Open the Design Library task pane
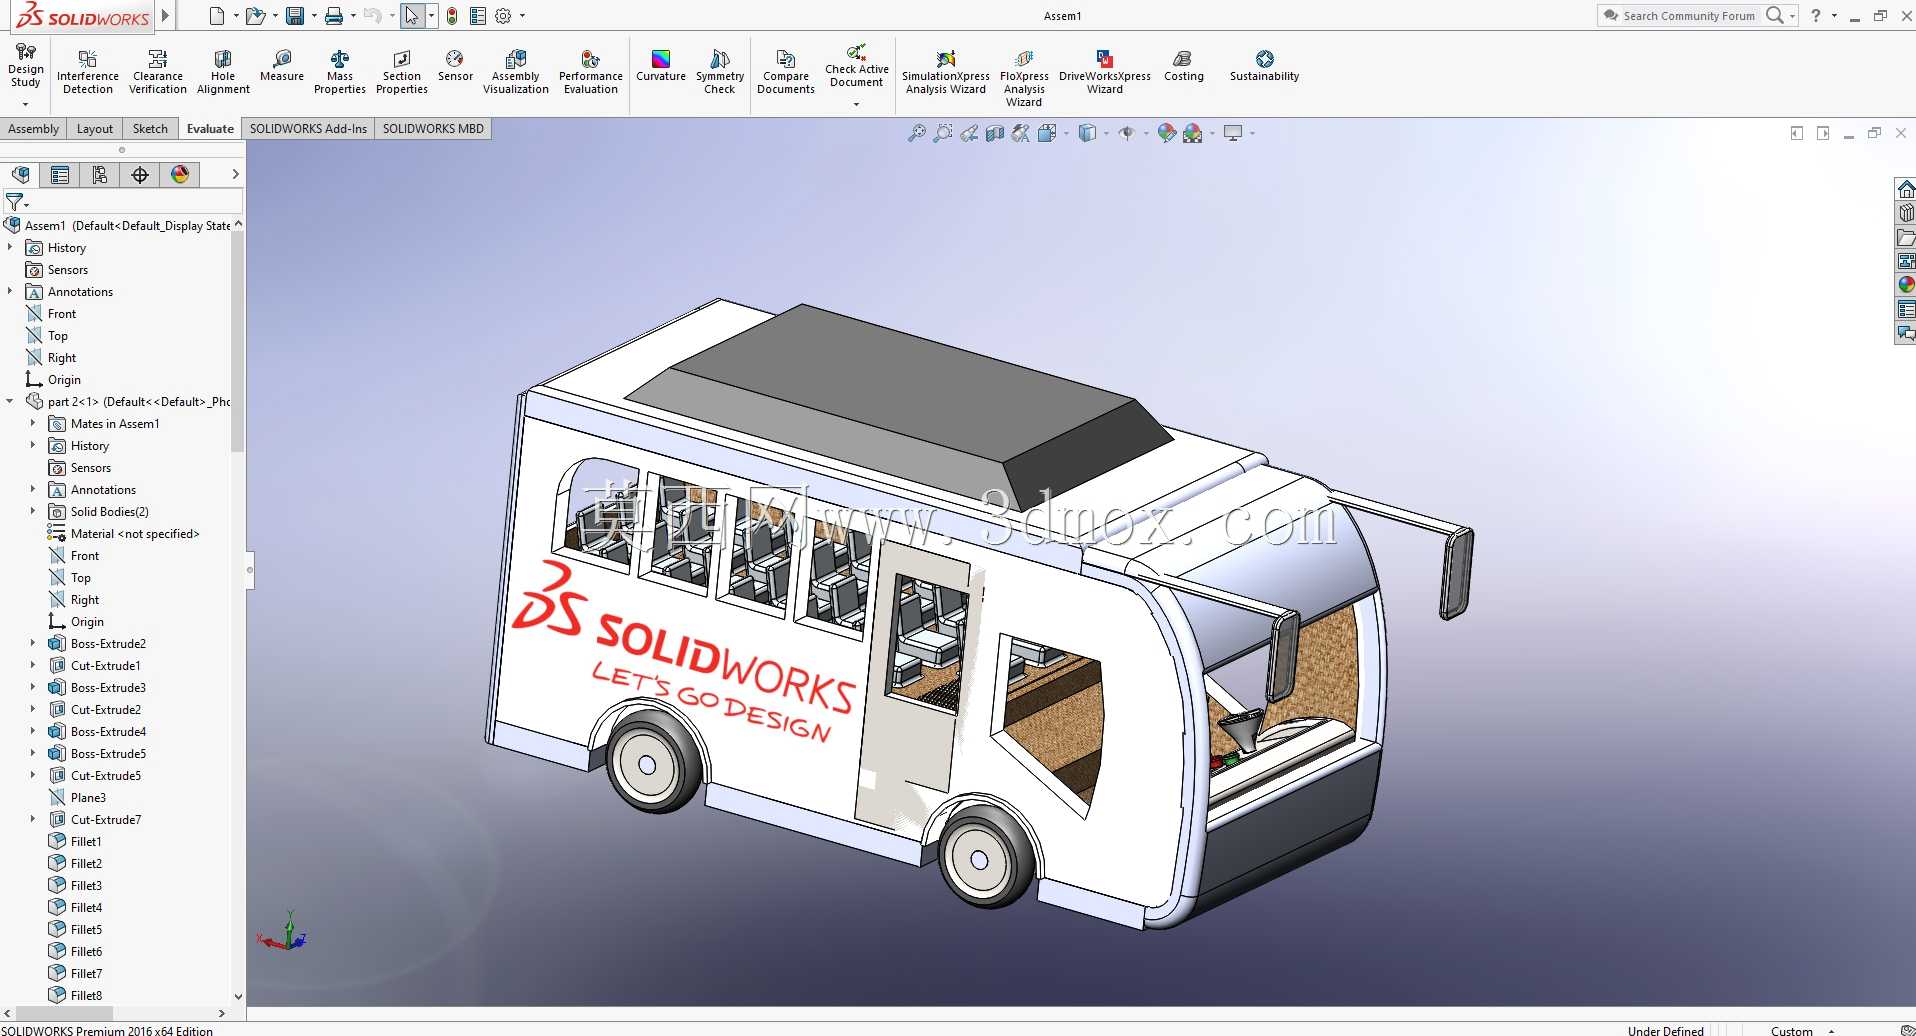Viewport: 1916px width, 1036px height. pyautogui.click(x=1906, y=213)
